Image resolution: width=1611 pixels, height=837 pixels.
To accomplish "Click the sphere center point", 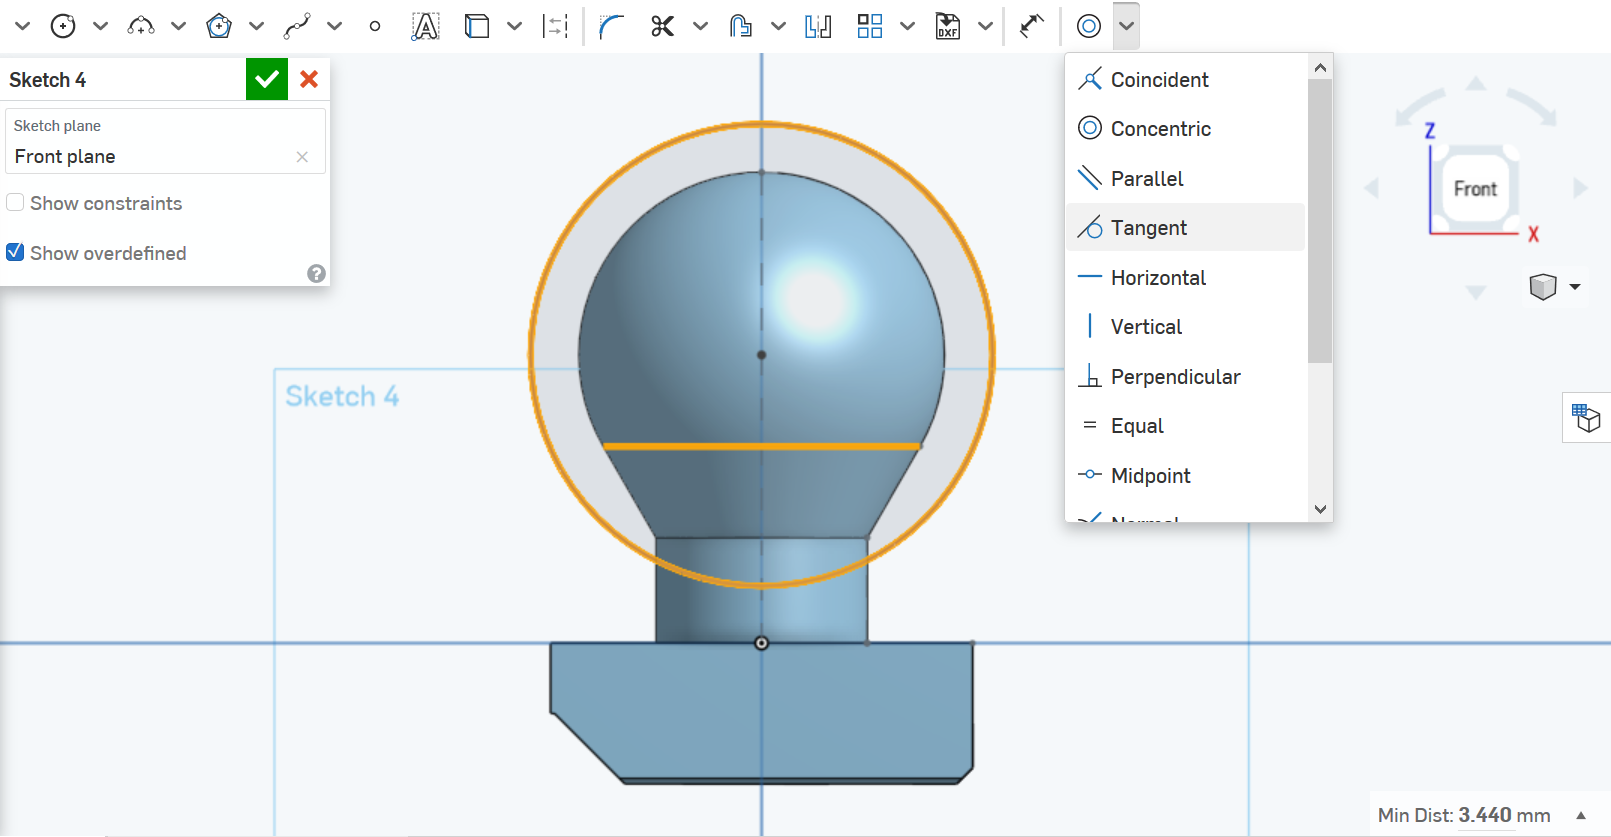I will pos(761,354).
